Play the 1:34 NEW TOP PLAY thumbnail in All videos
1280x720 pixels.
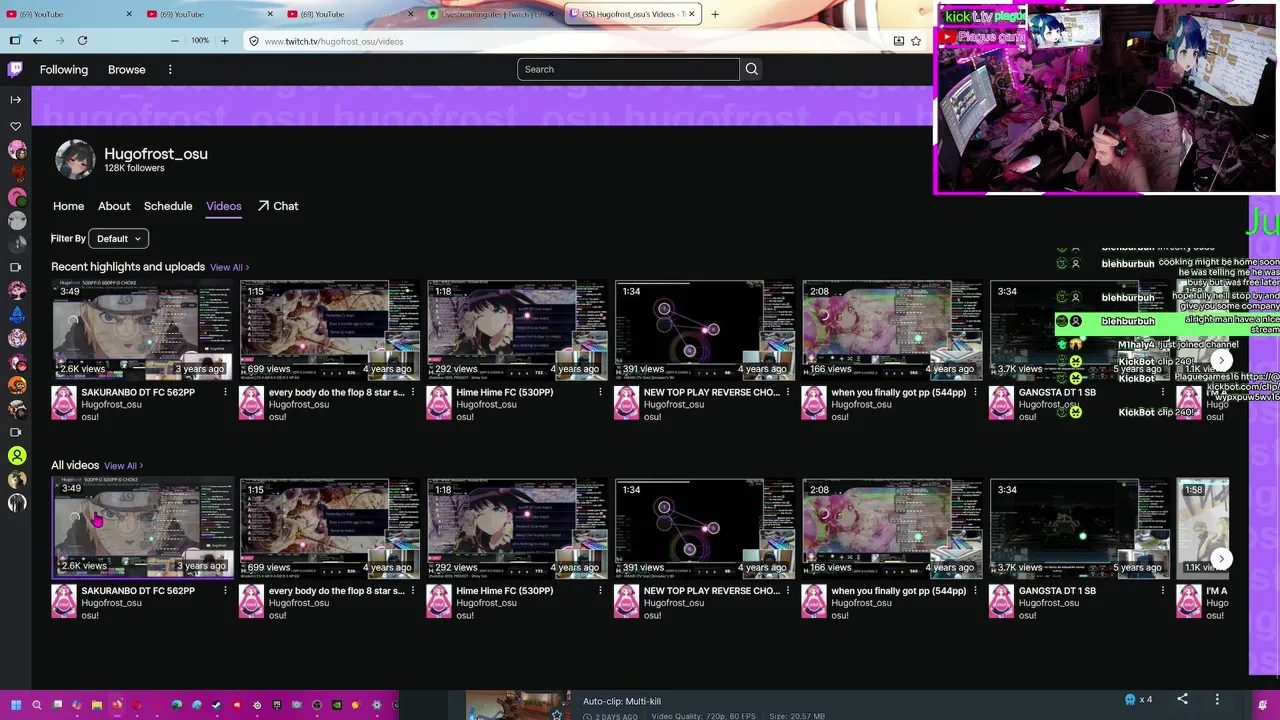tap(705, 528)
